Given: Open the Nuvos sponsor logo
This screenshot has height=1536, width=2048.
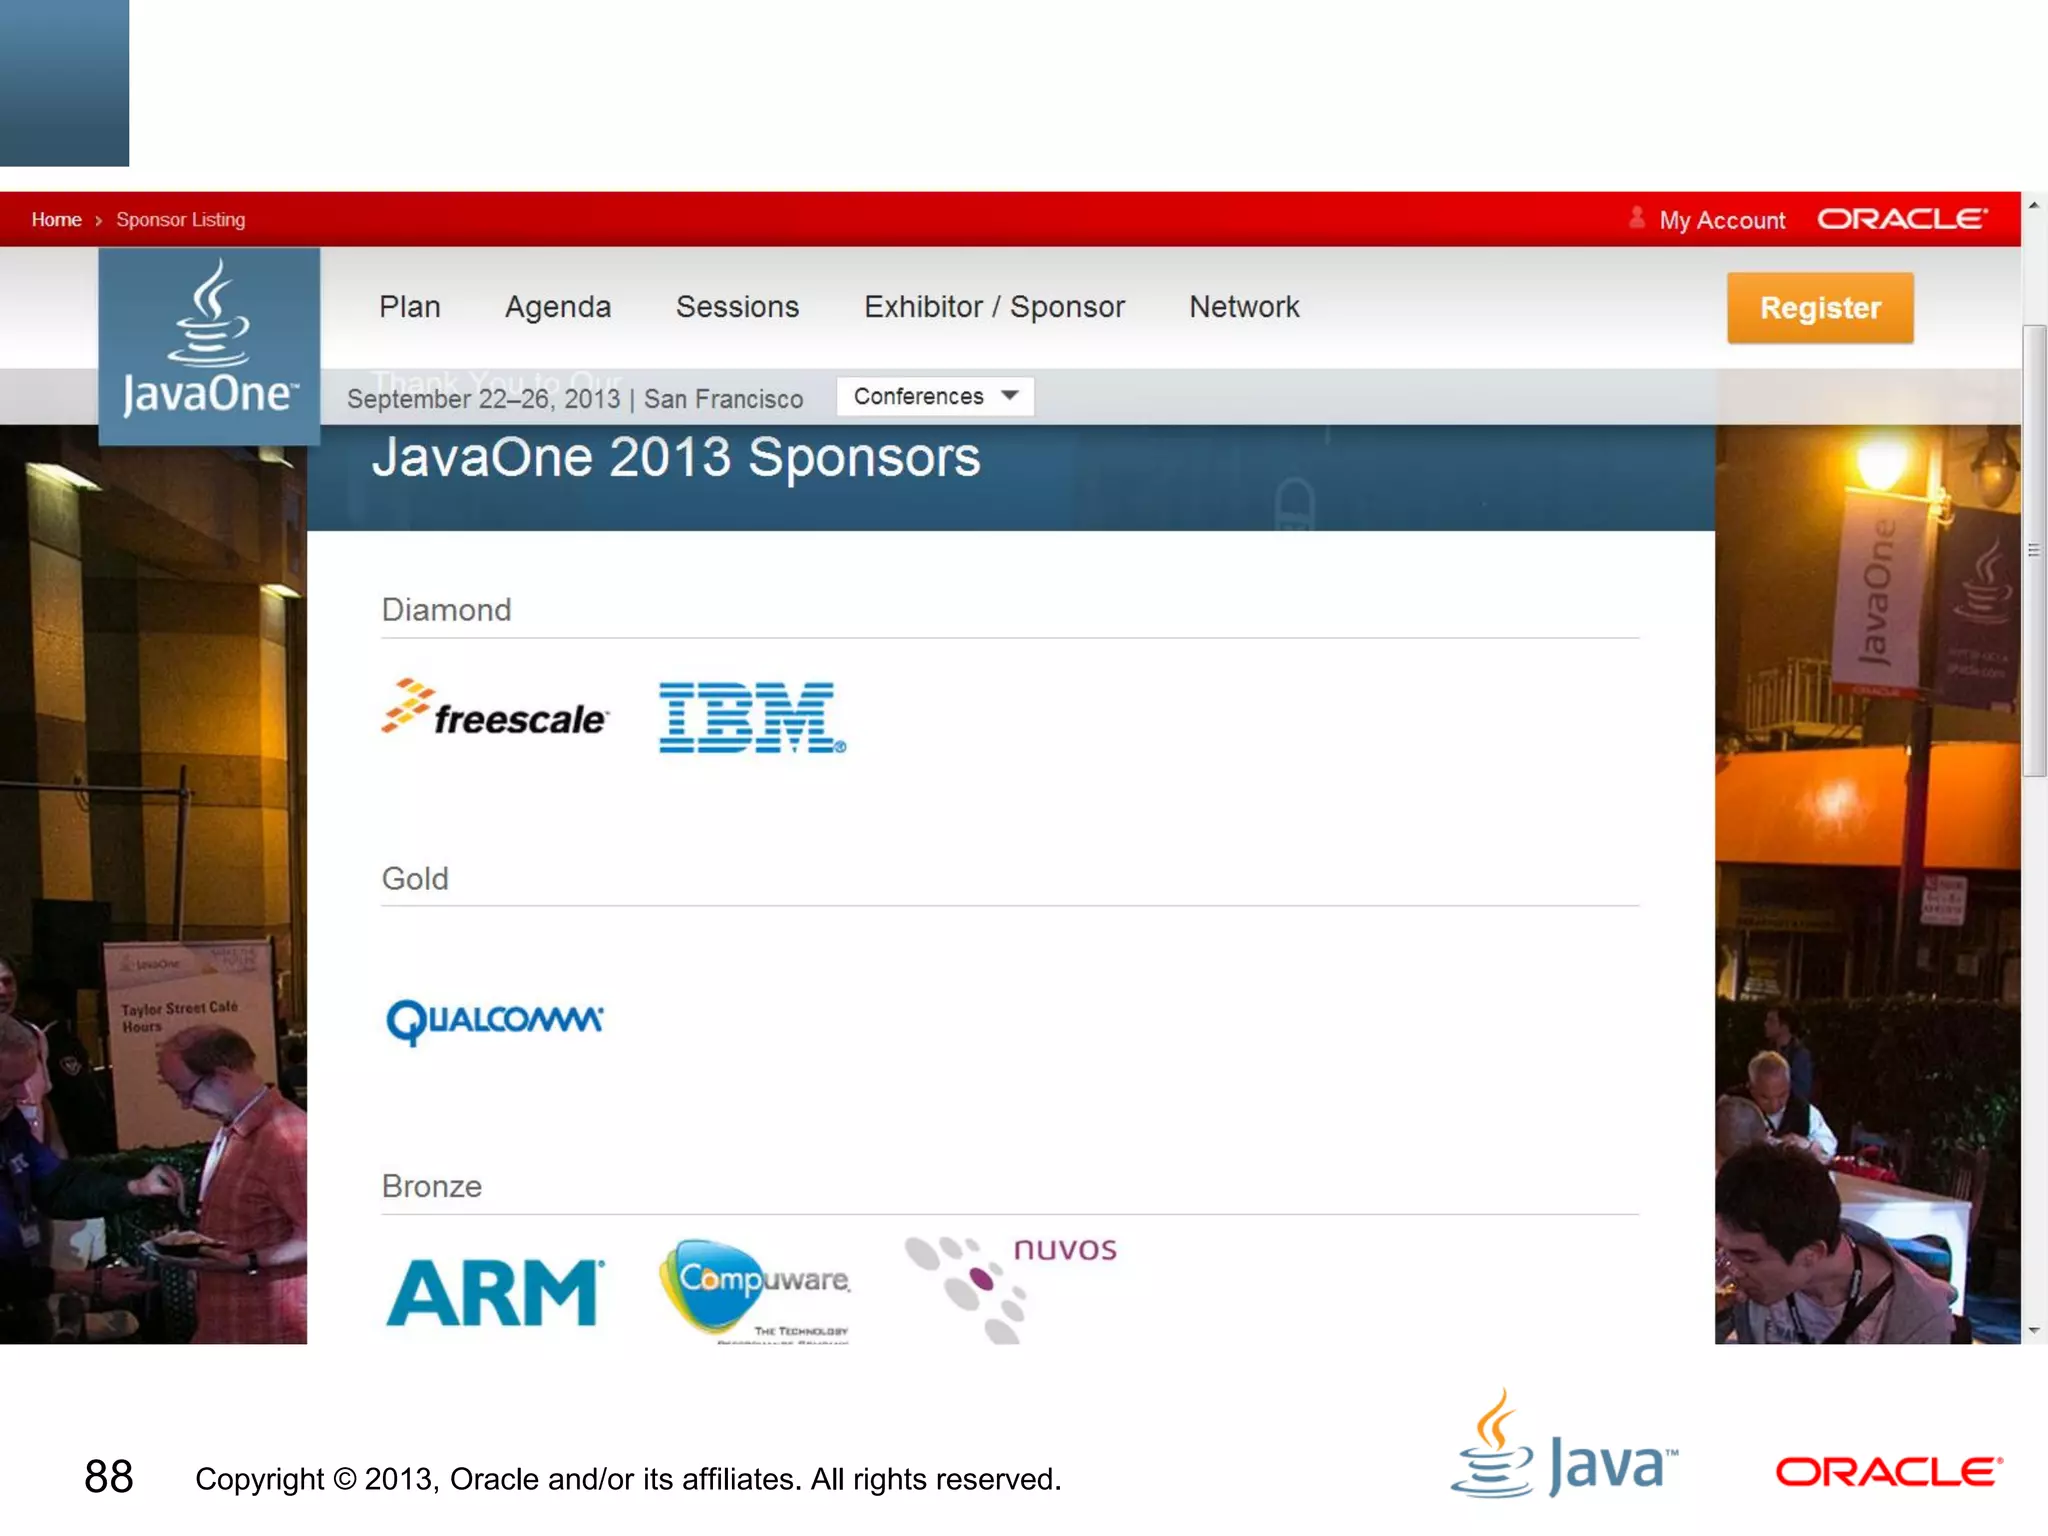Looking at the screenshot, I should point(1010,1289).
